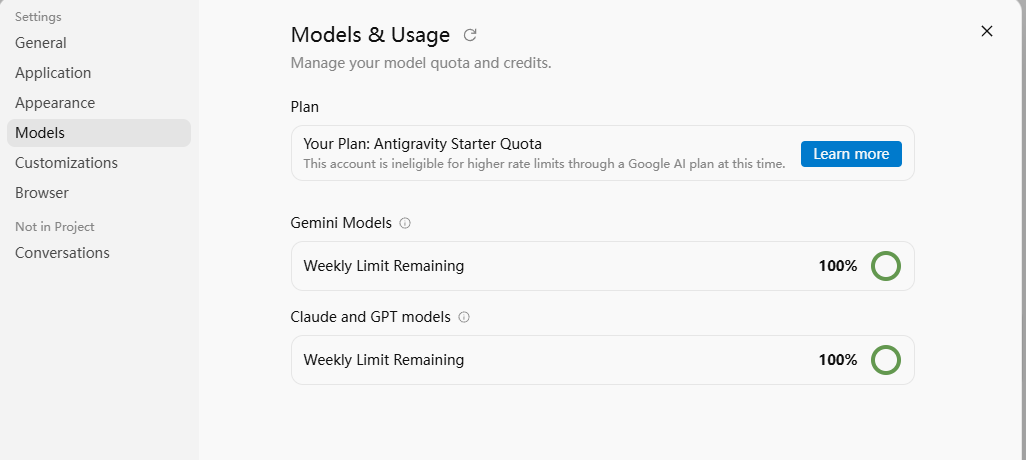Select the Models sidebar item
This screenshot has width=1026, height=460.
click(x=99, y=133)
